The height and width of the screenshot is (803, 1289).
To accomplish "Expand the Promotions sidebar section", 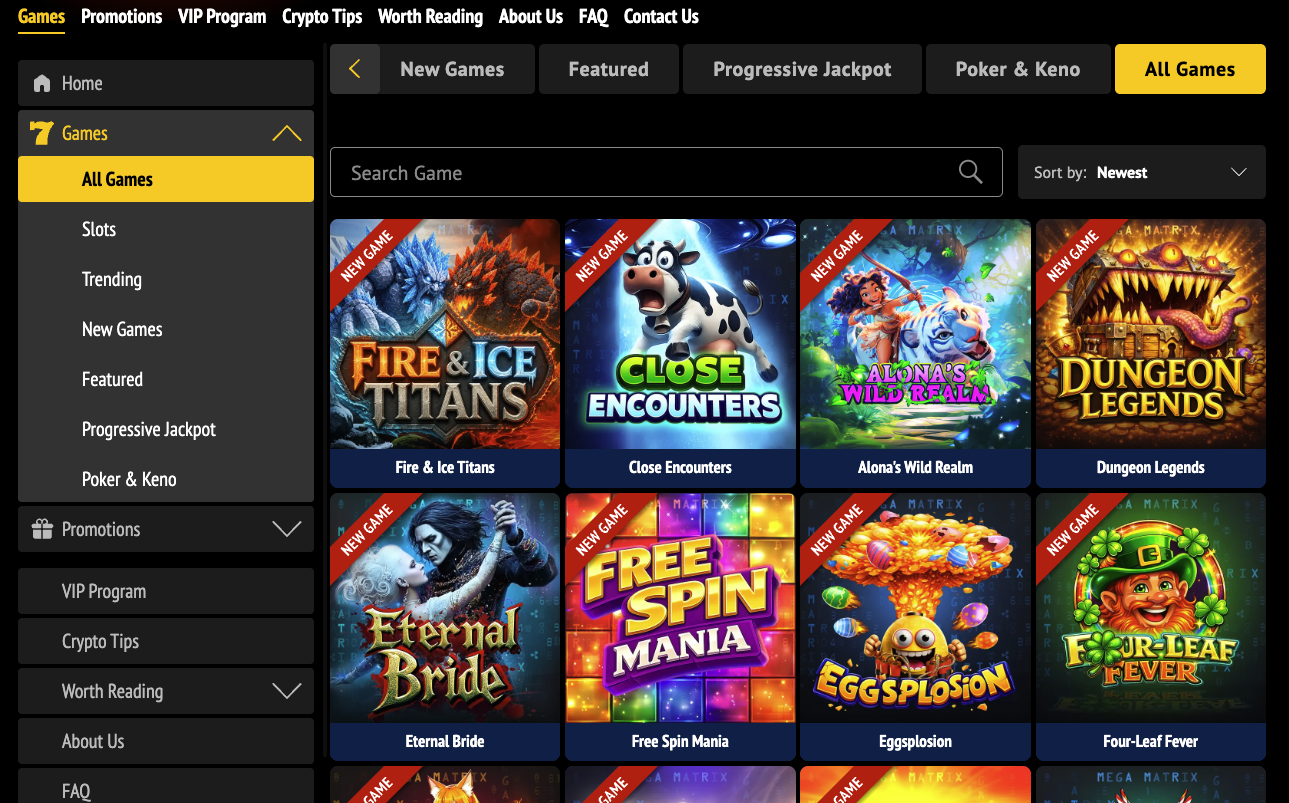I will 287,529.
